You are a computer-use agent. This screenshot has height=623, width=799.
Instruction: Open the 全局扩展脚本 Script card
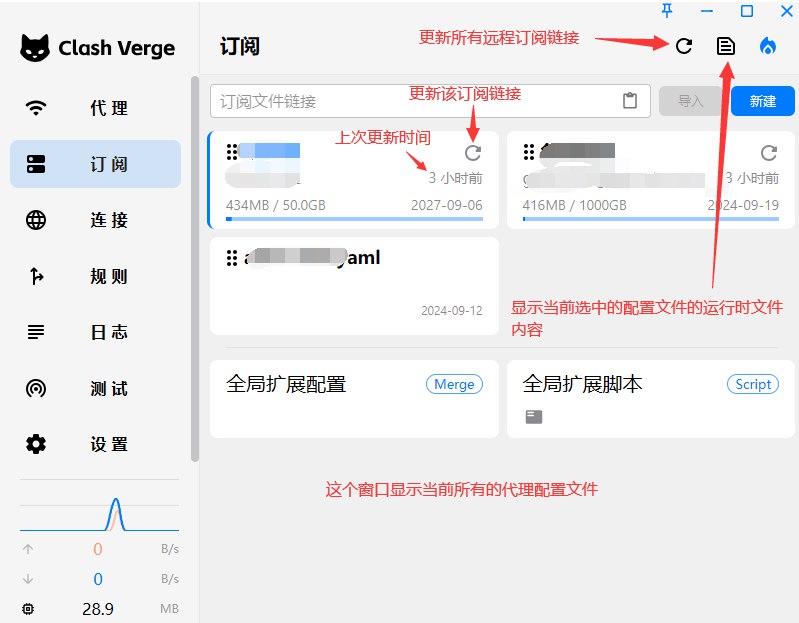tap(650, 399)
